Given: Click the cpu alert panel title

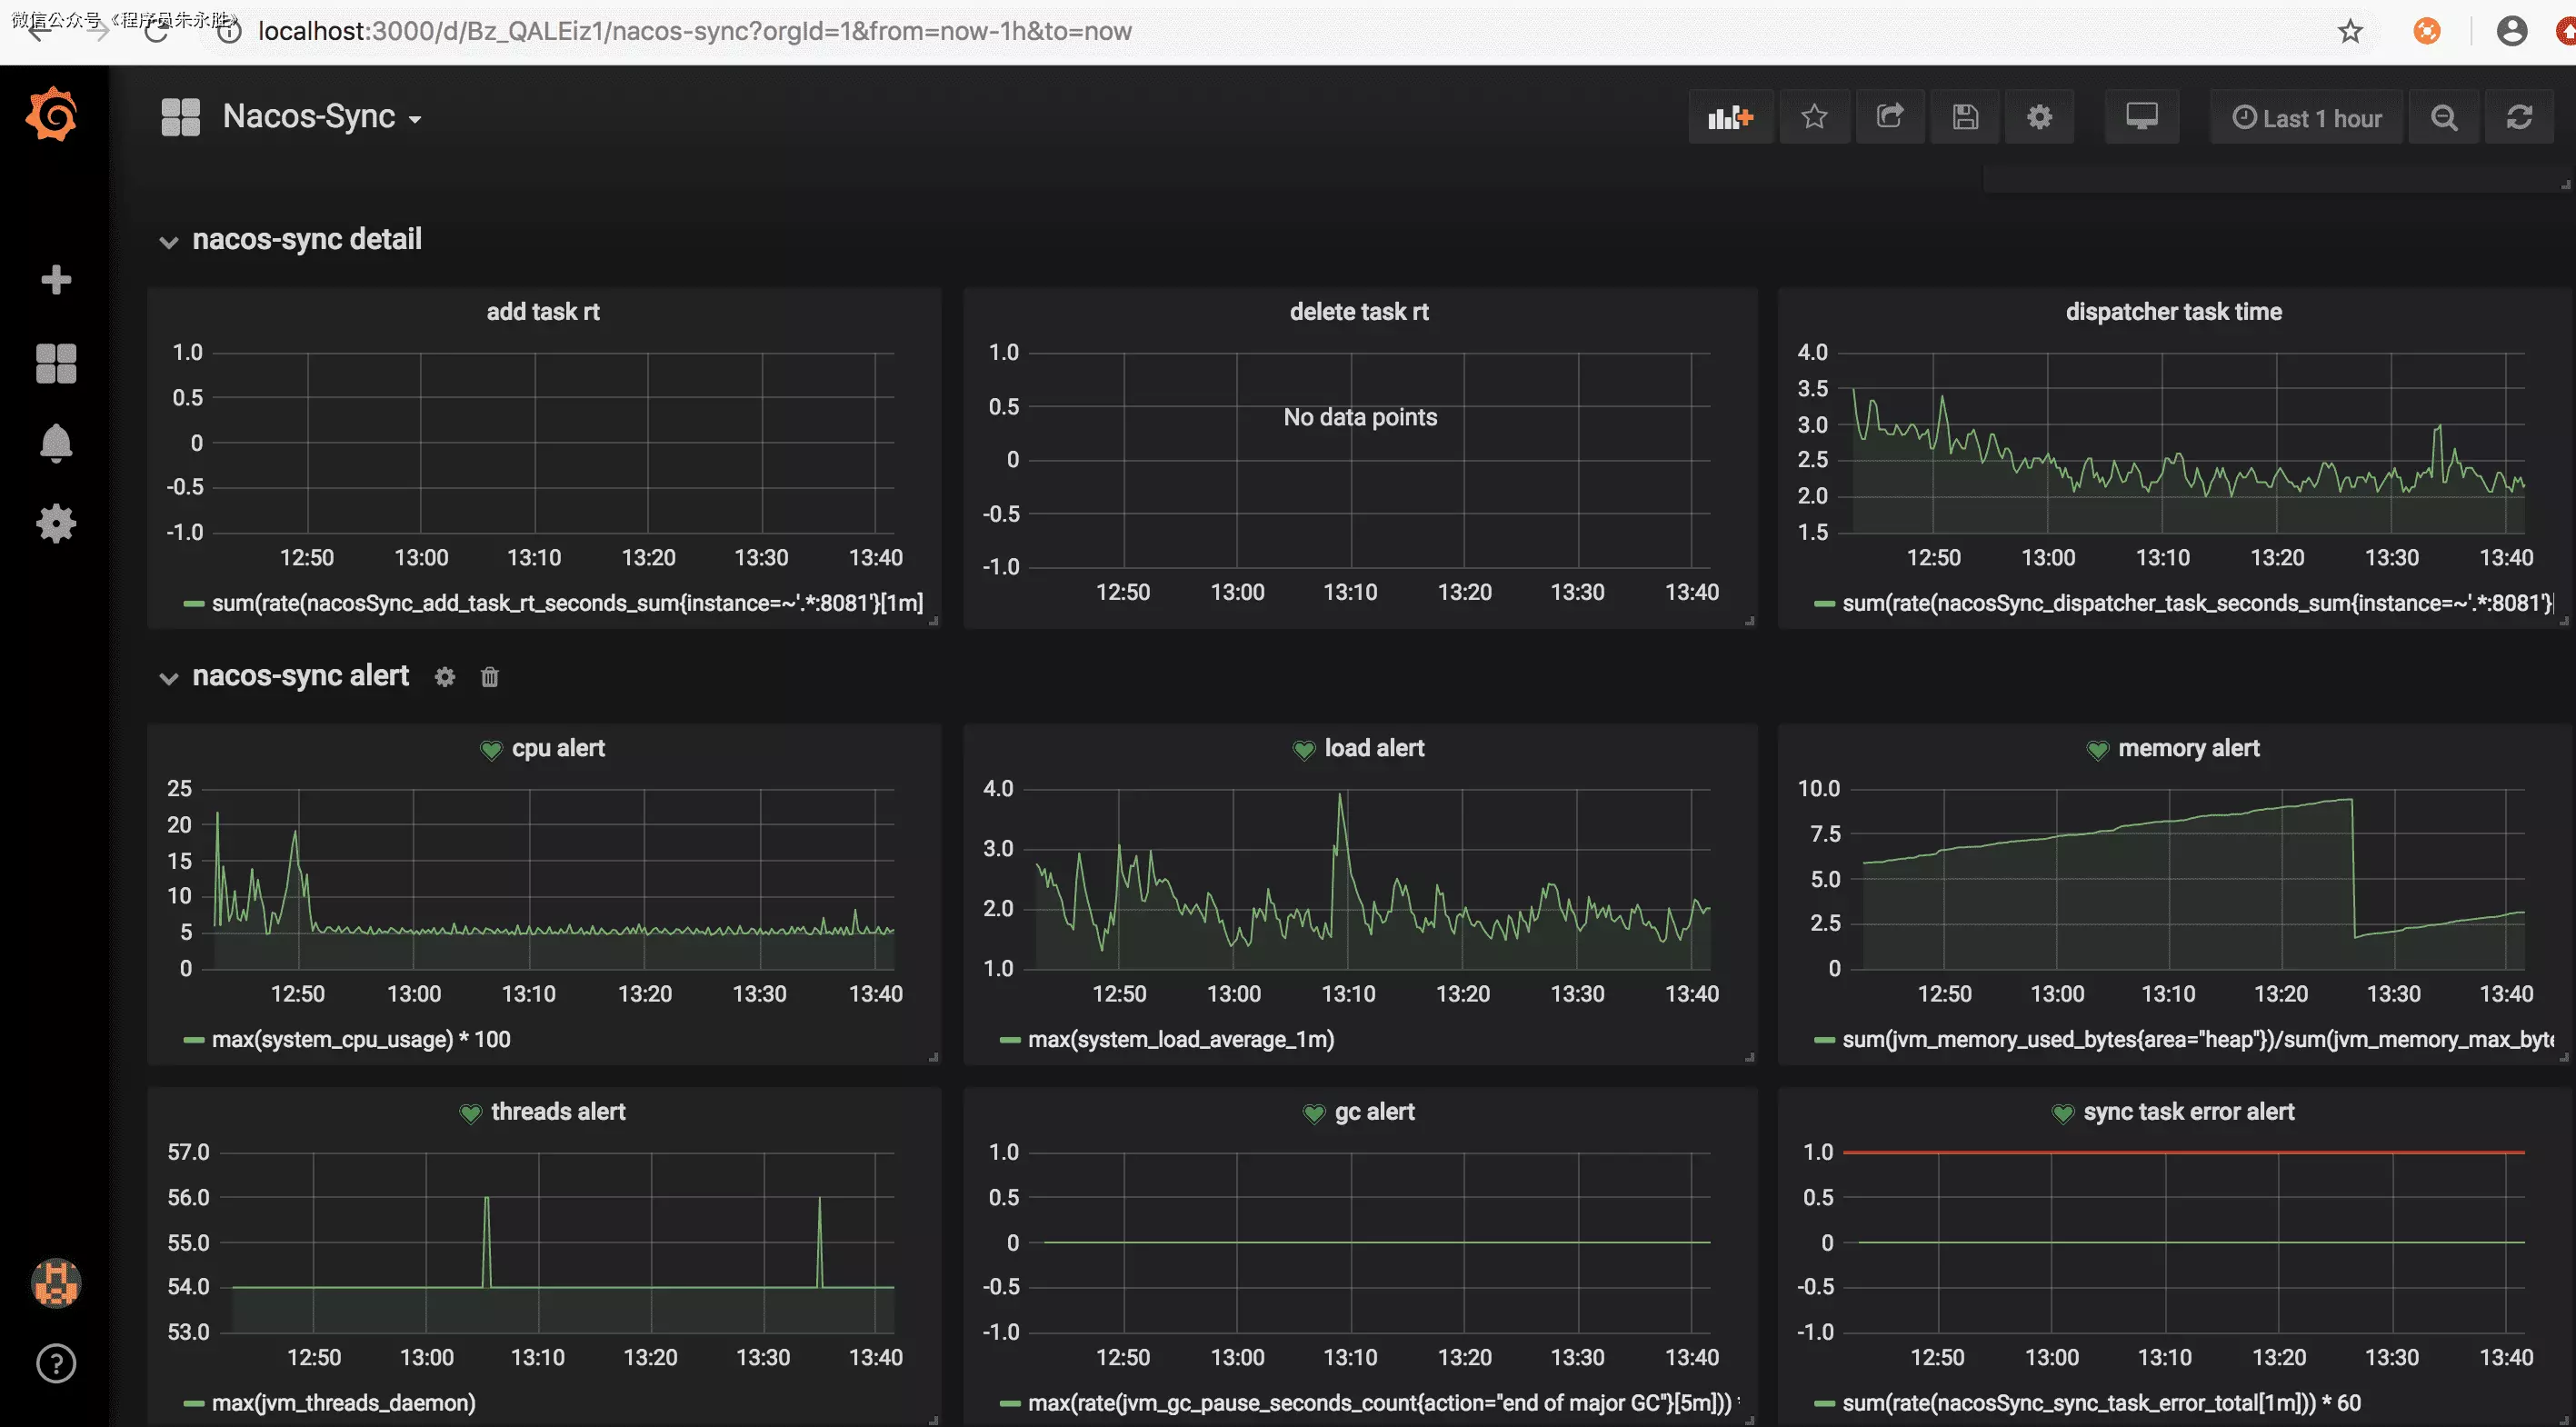Looking at the screenshot, I should coord(557,748).
